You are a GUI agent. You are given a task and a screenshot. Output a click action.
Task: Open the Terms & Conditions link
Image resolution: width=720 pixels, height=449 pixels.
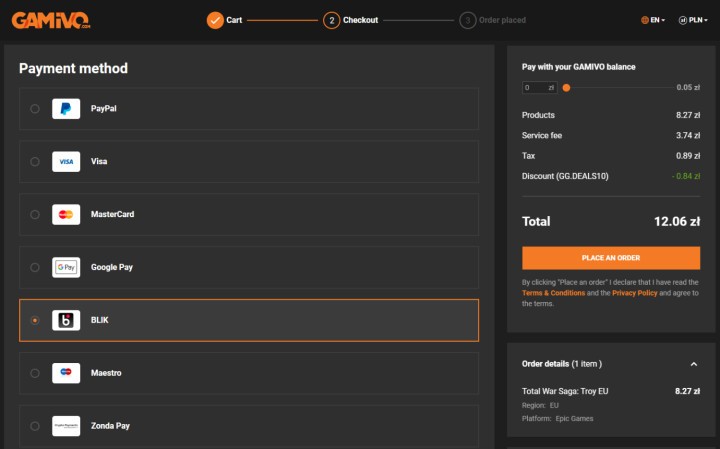click(553, 293)
